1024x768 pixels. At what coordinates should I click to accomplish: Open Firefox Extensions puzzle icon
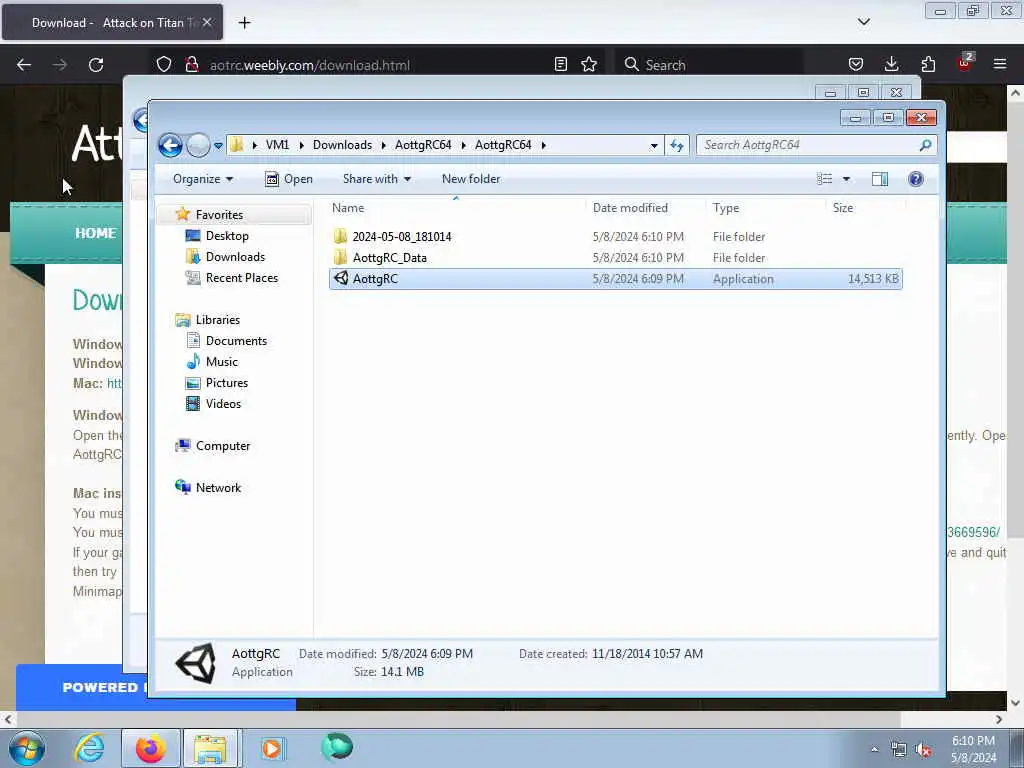coord(928,64)
